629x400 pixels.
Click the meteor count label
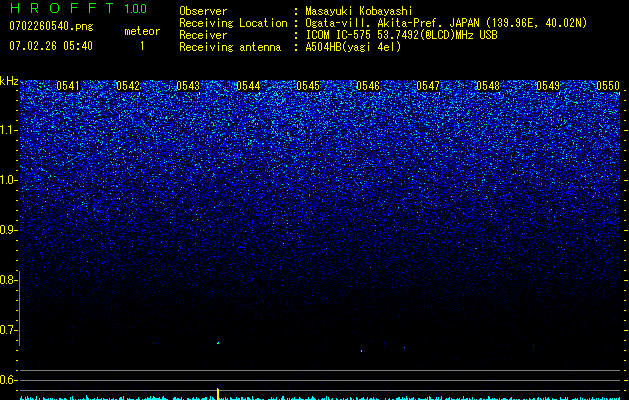click(x=142, y=31)
